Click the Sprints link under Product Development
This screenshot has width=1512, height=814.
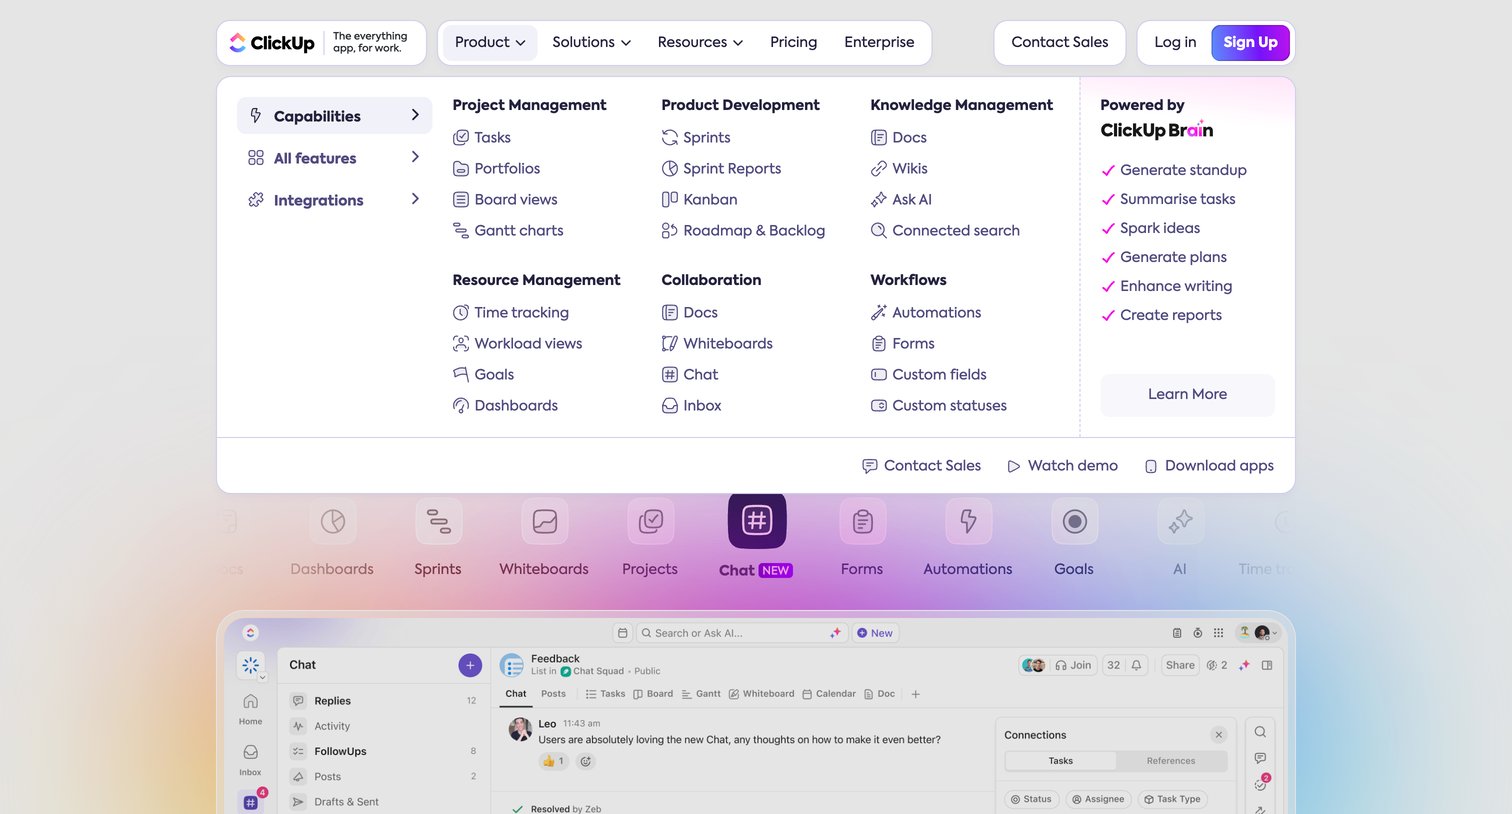coord(696,138)
